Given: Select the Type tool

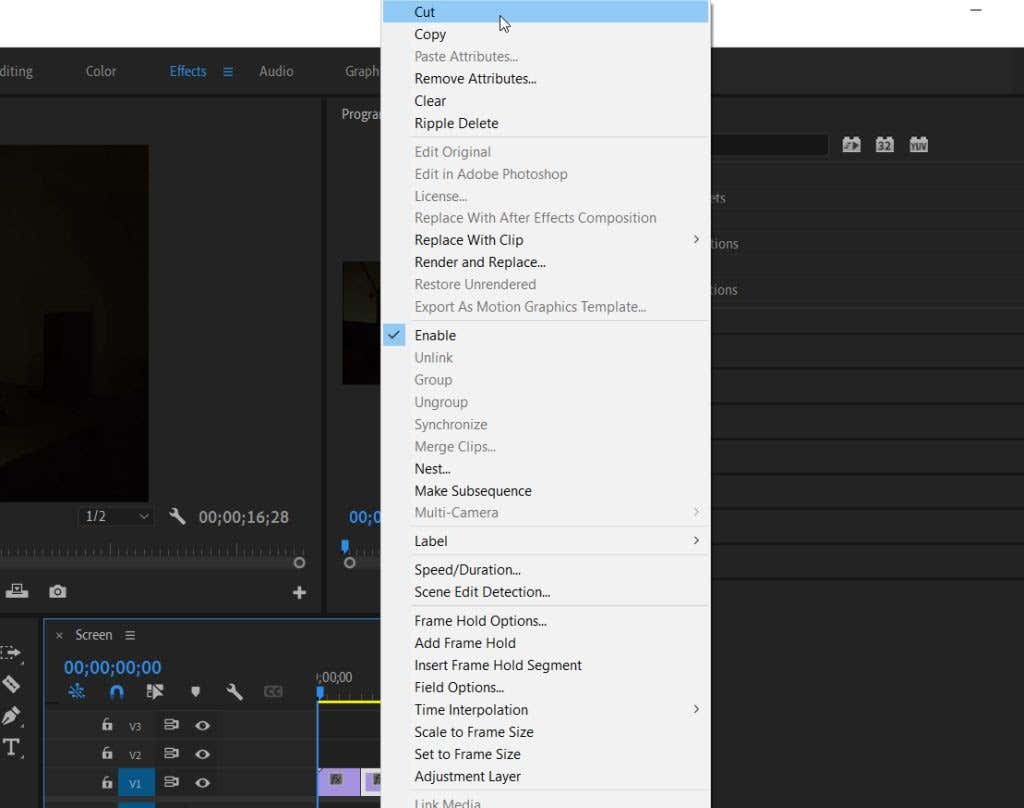Looking at the screenshot, I should point(11,747).
